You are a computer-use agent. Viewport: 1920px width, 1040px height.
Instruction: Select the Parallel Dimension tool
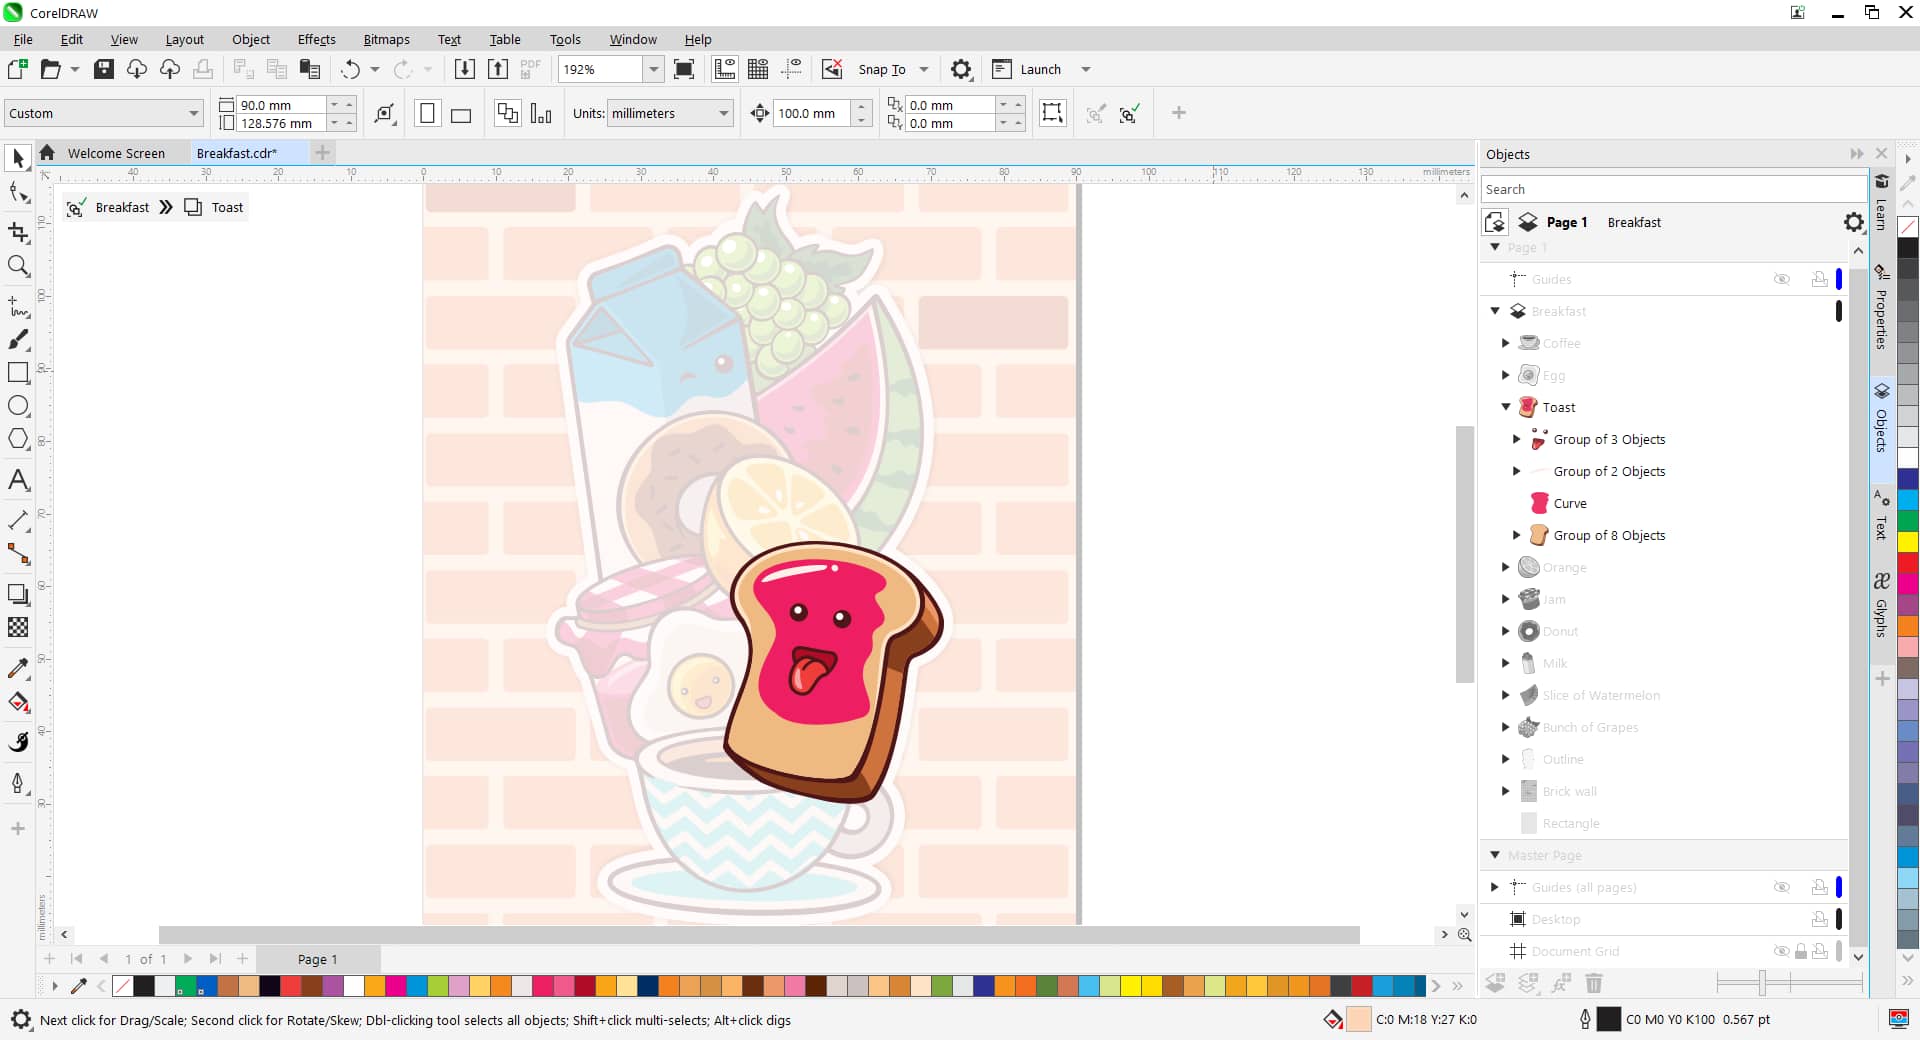tap(18, 520)
